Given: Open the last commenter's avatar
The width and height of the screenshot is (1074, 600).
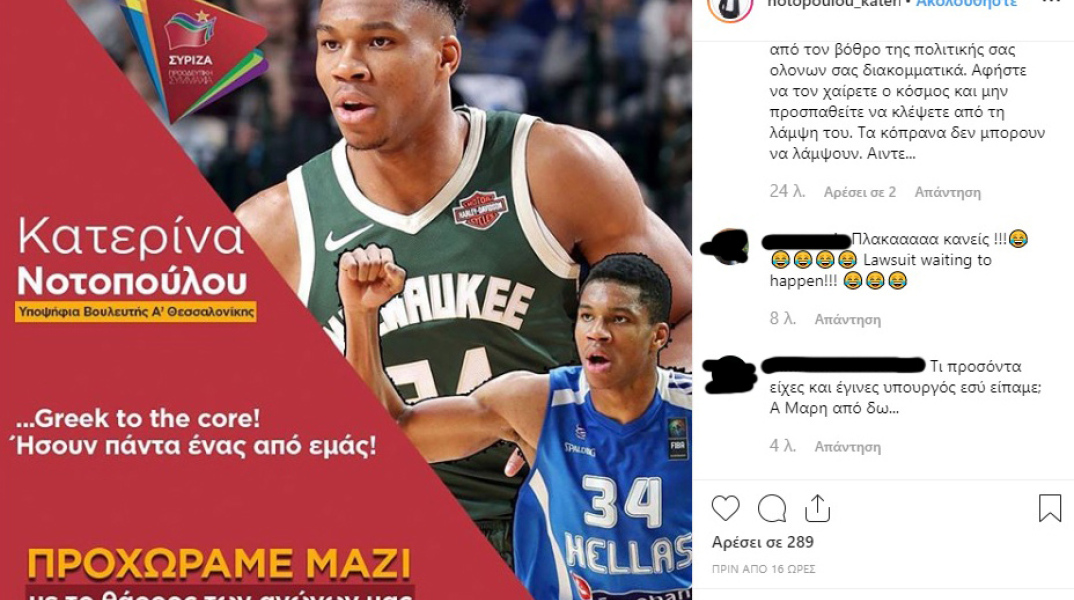Looking at the screenshot, I should click(x=729, y=375).
